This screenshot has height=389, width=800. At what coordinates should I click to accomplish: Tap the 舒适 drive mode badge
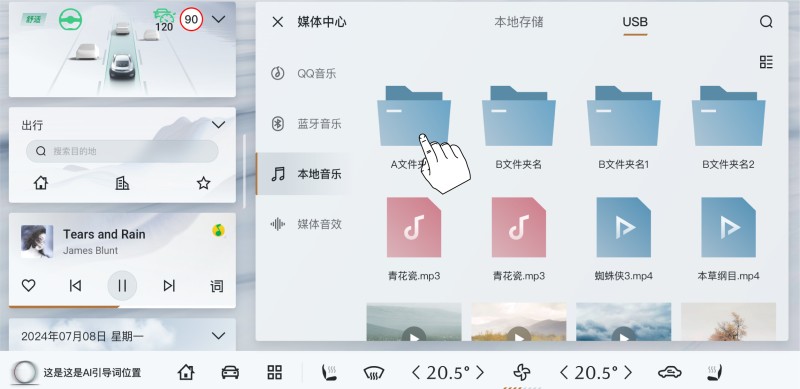point(34,19)
